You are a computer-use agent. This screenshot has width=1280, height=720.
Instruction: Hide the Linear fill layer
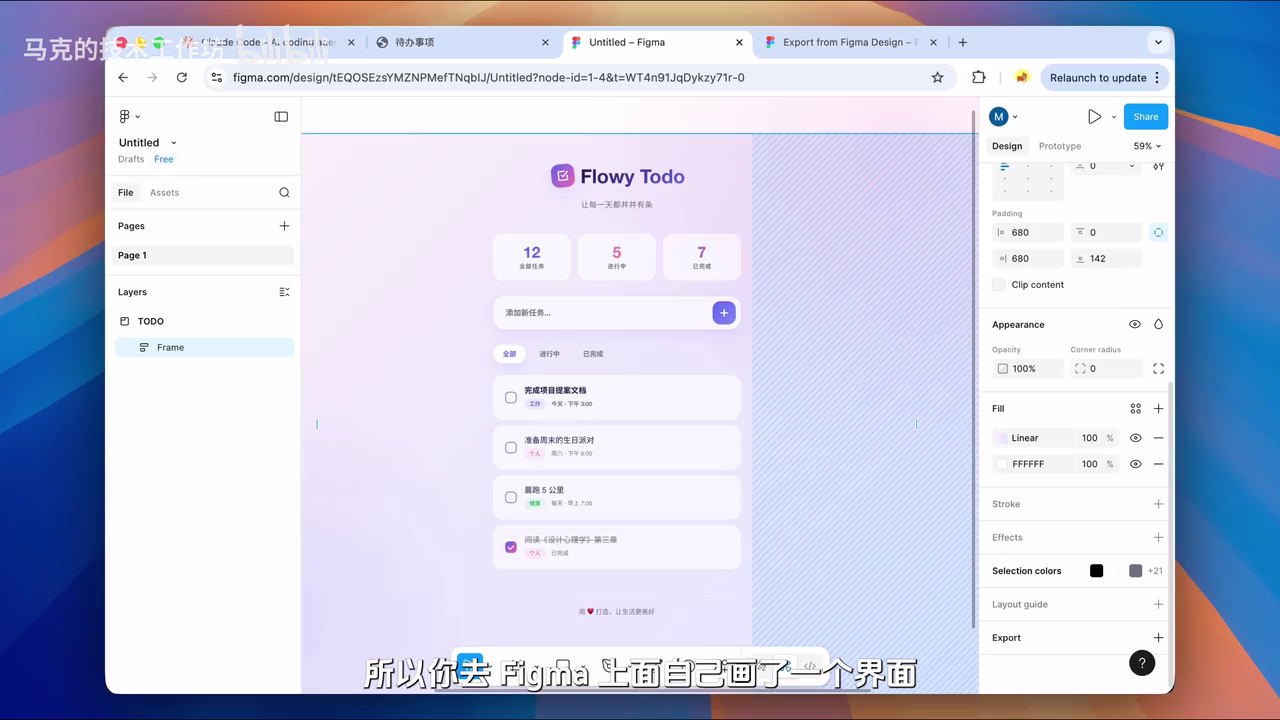click(x=1135, y=438)
